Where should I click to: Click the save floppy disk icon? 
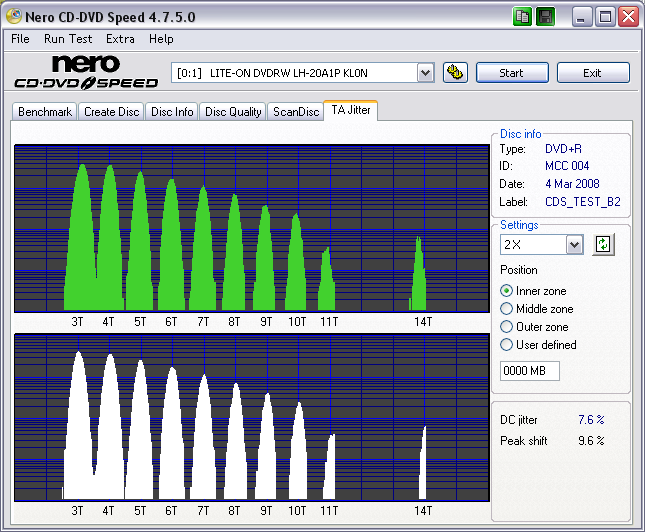(545, 17)
